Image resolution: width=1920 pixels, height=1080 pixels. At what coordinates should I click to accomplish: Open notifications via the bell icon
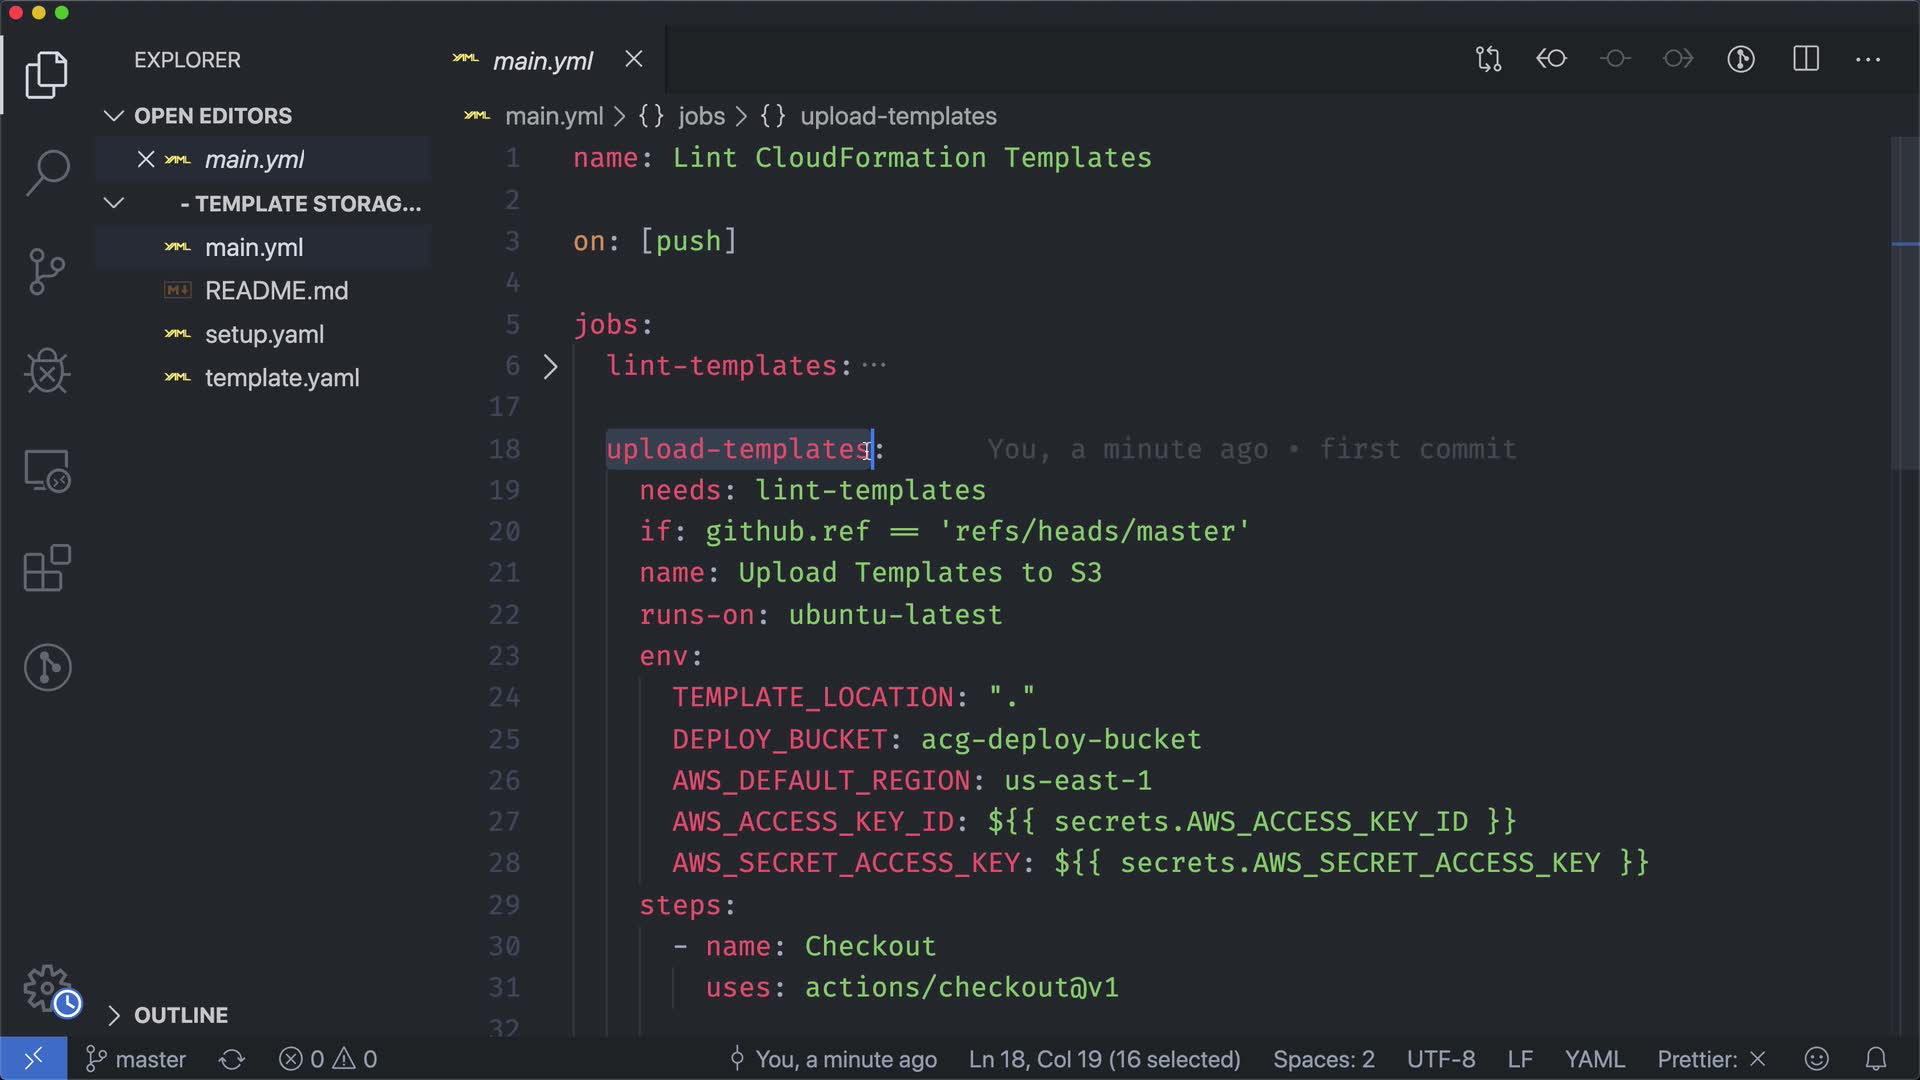pyautogui.click(x=1876, y=1059)
